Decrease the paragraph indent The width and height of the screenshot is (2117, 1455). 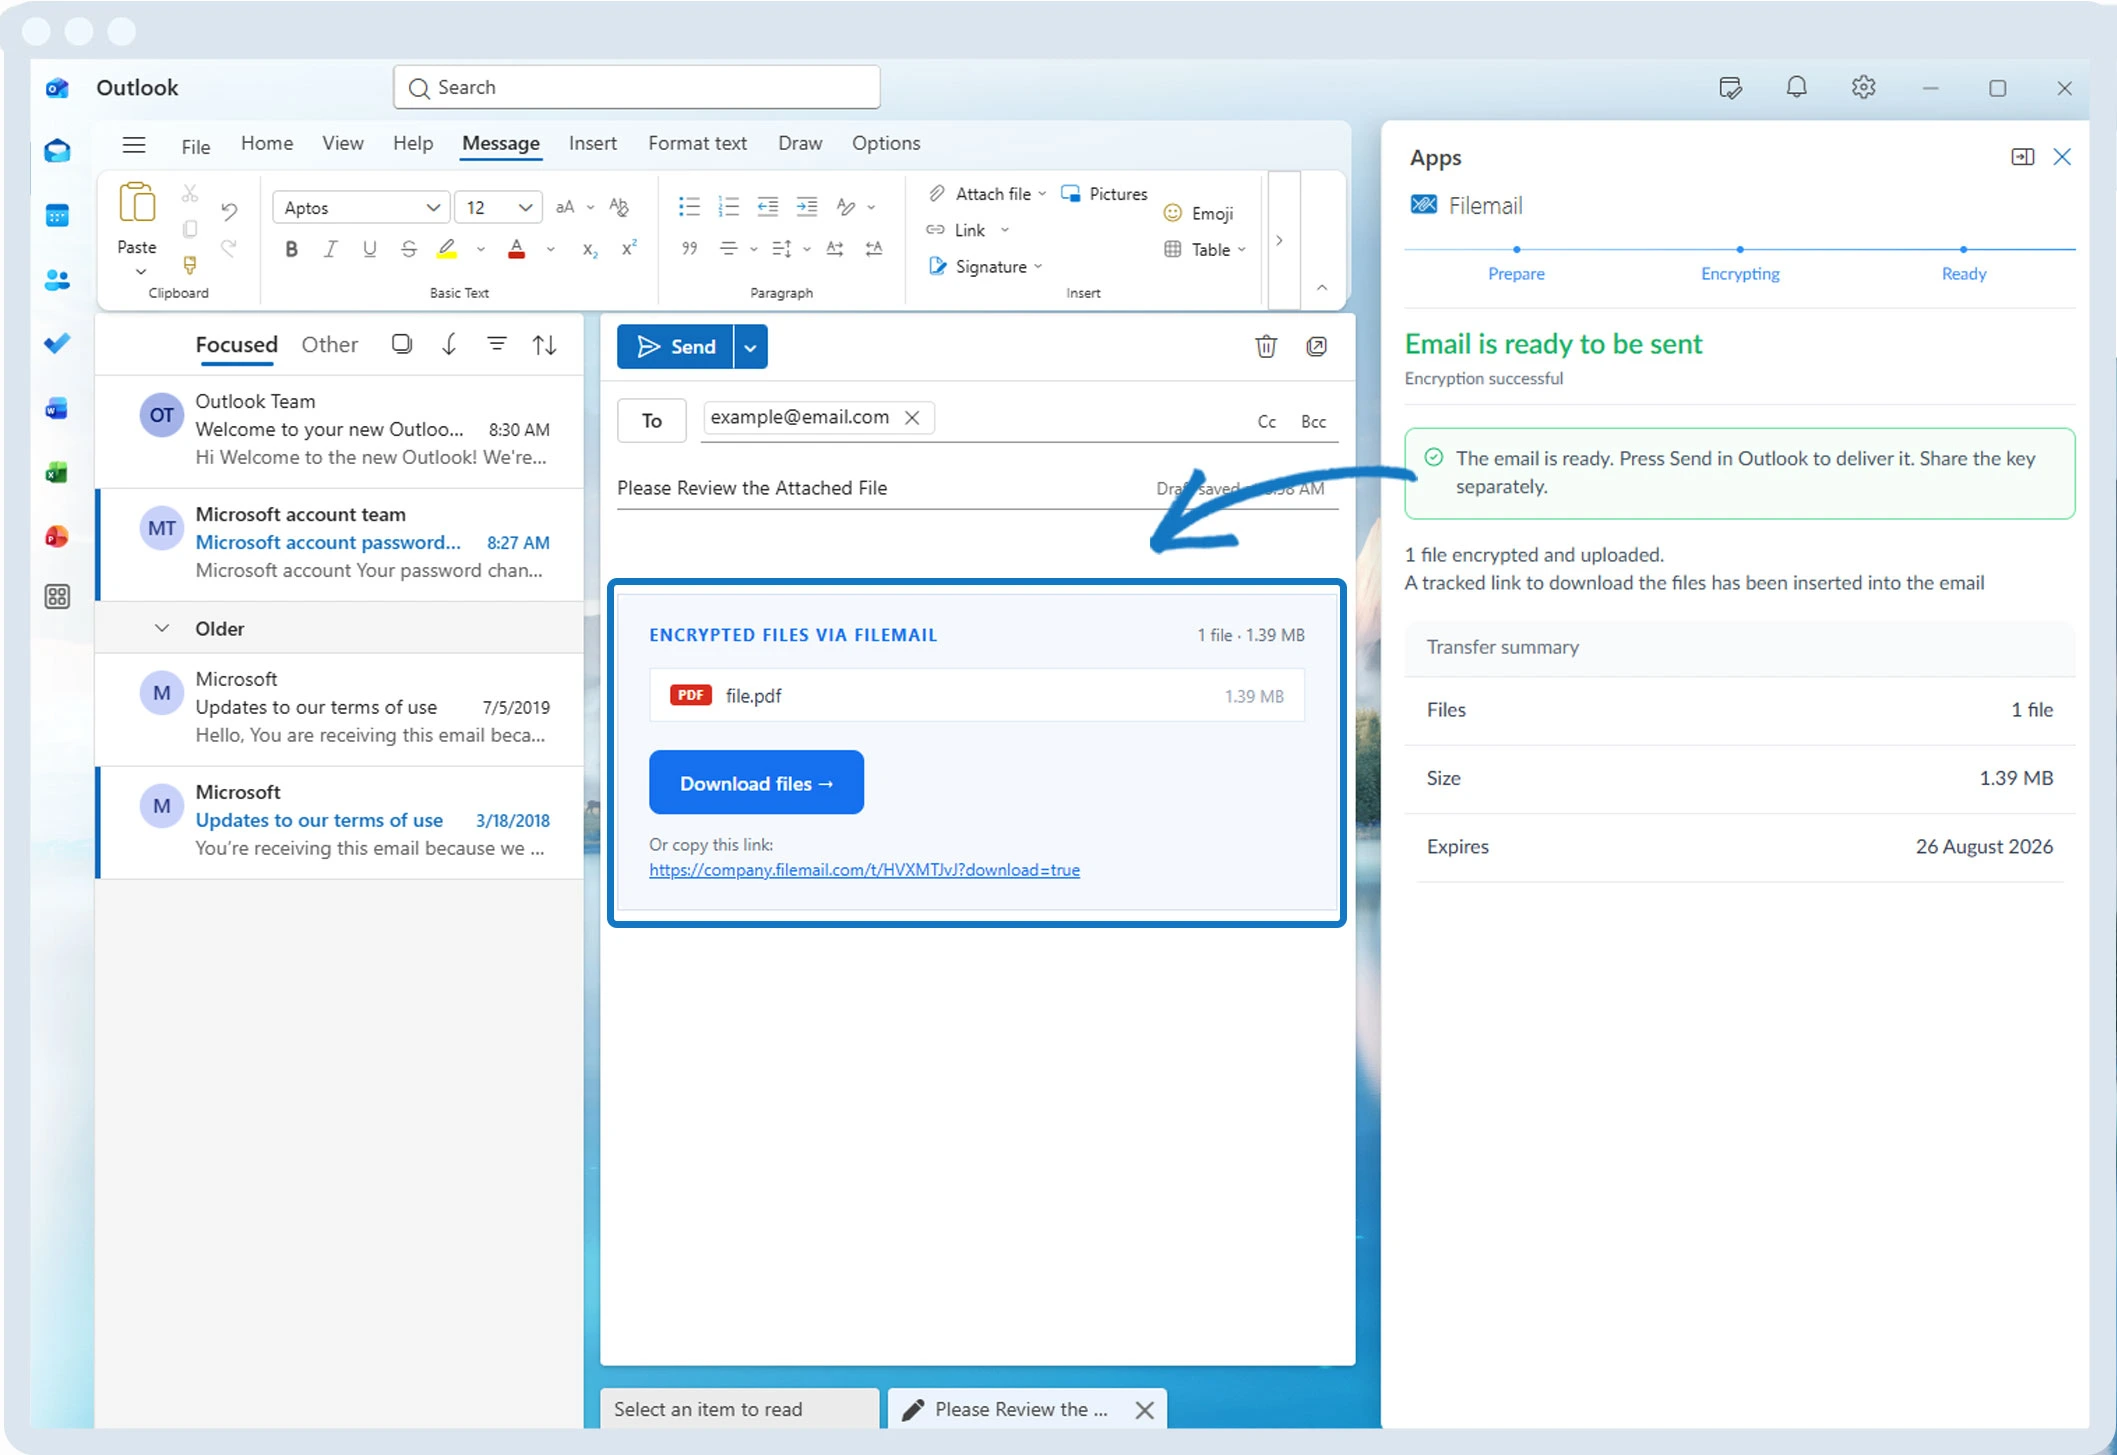(x=767, y=207)
